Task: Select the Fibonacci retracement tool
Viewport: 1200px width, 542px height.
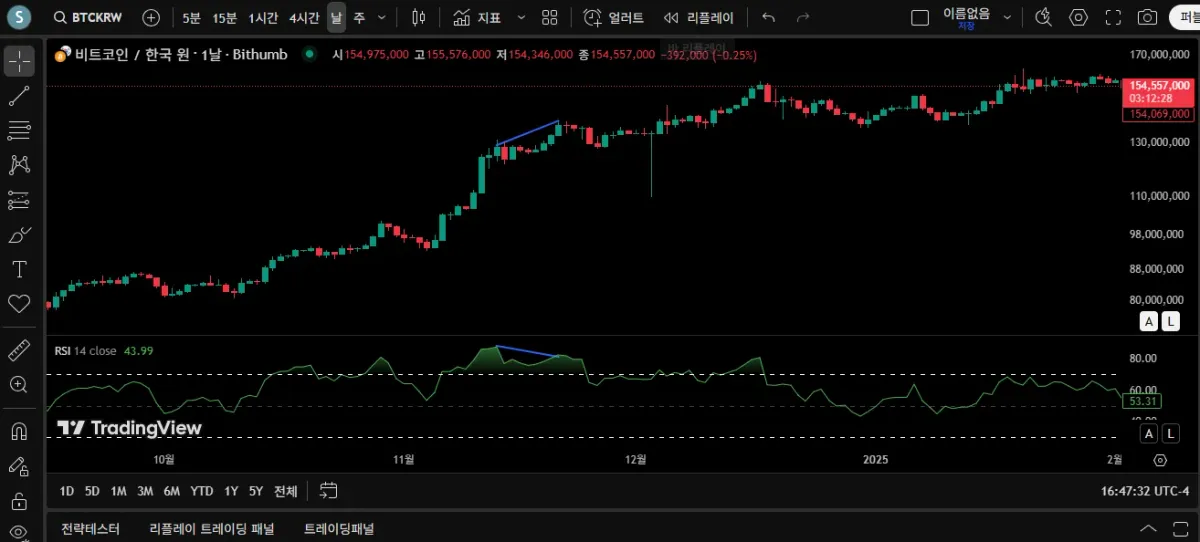Action: [19, 130]
